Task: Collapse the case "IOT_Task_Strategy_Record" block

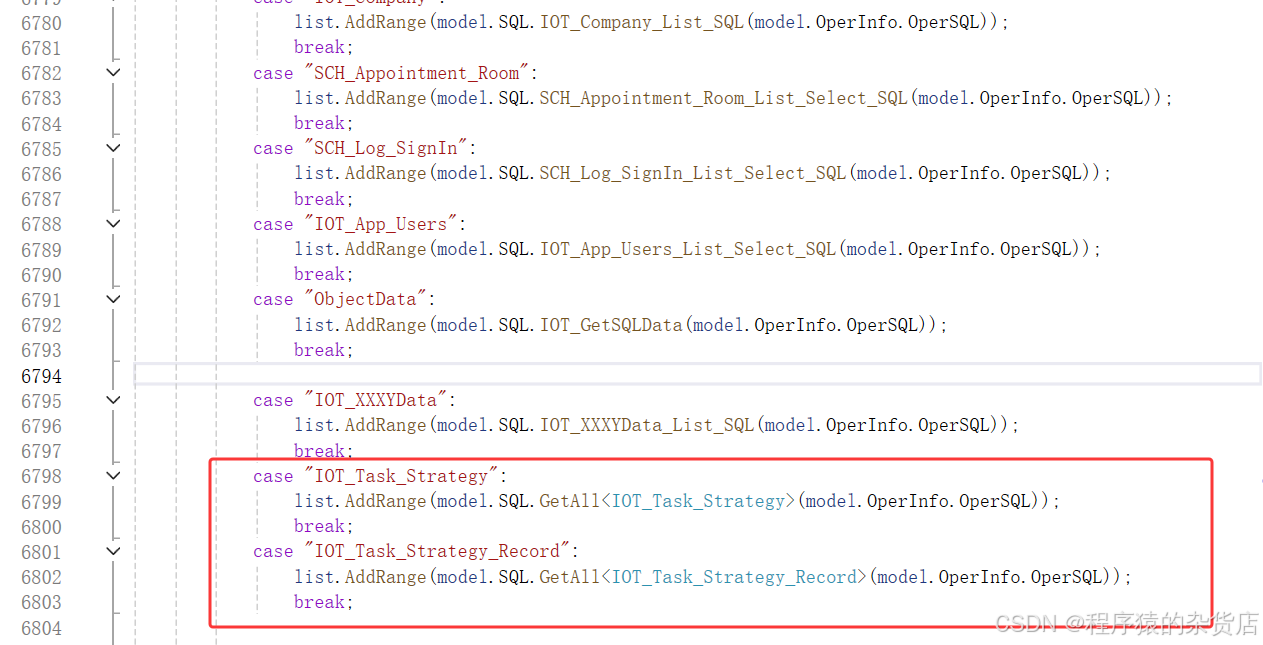Action: 113,551
